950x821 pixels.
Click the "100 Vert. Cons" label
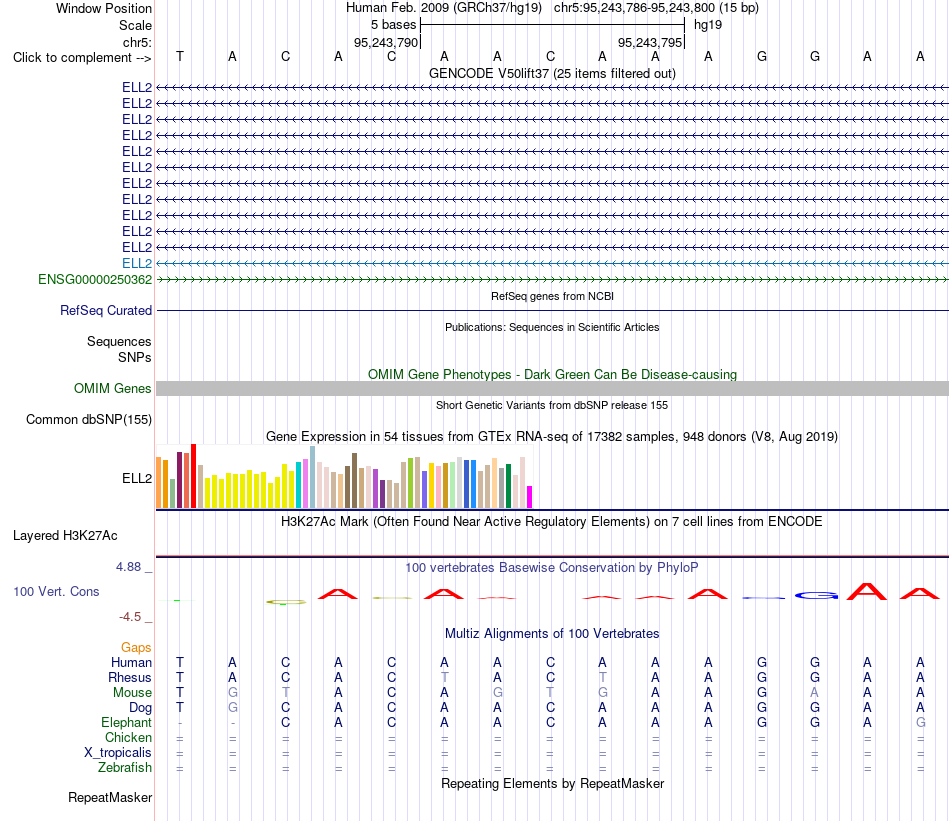tap(56, 591)
